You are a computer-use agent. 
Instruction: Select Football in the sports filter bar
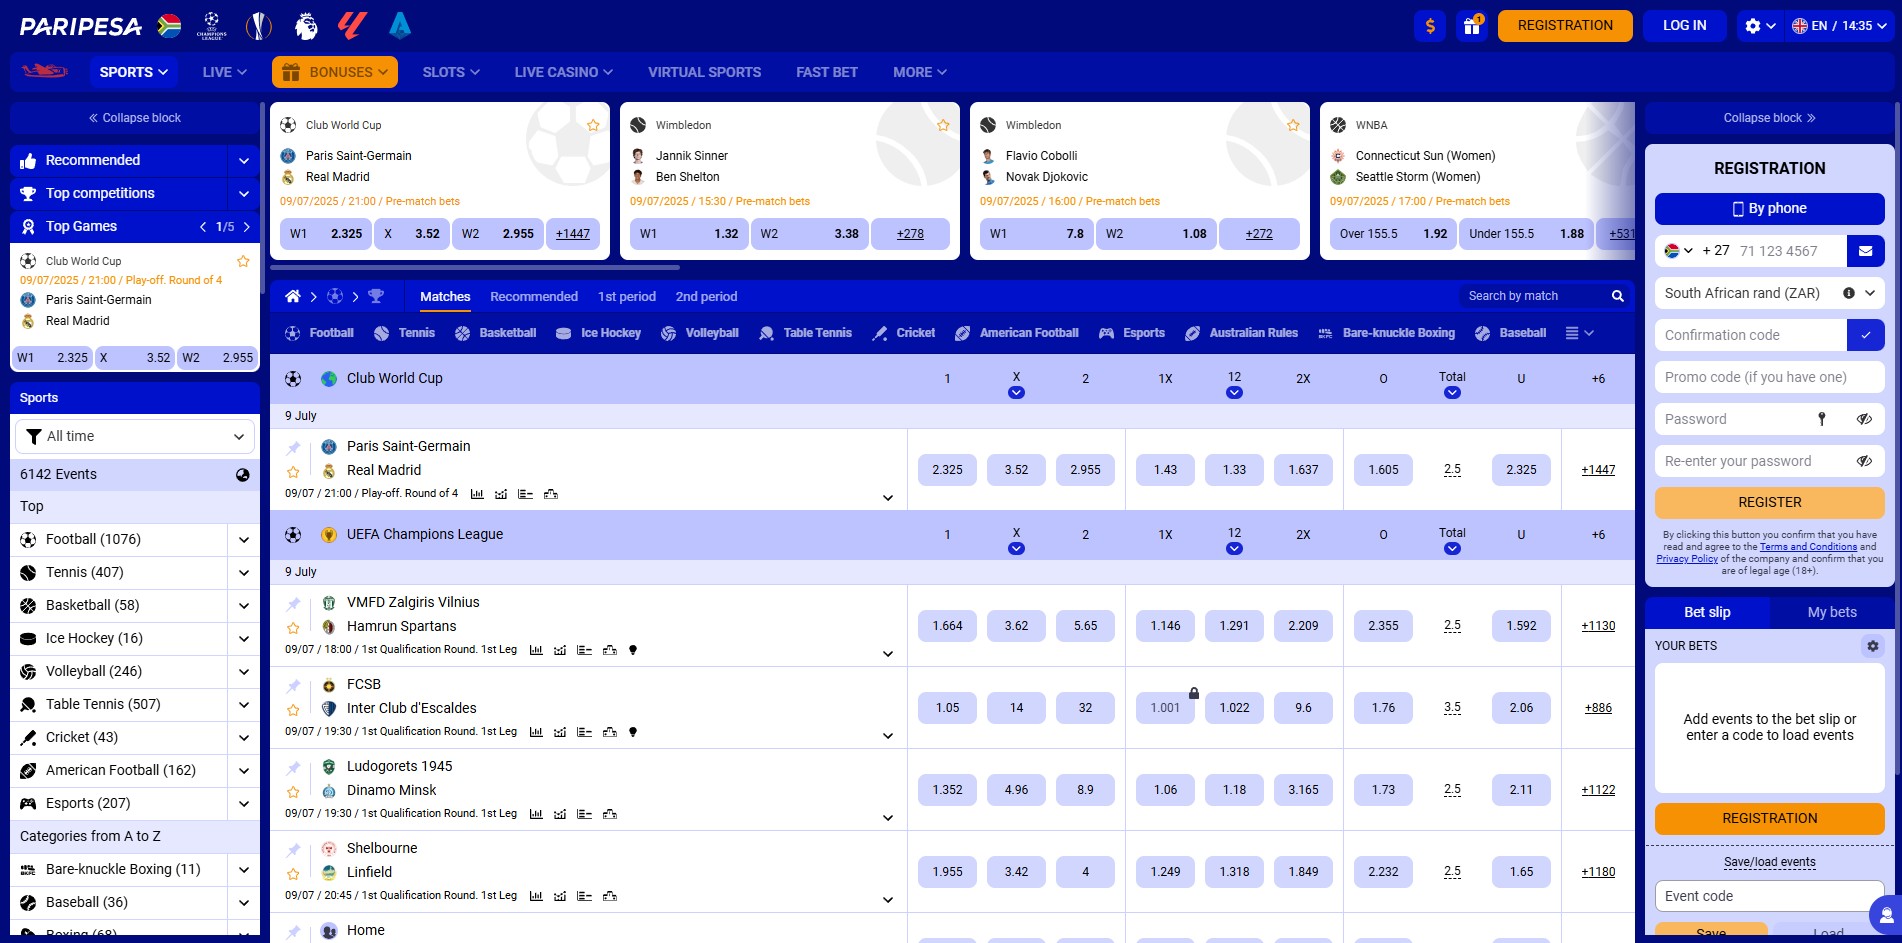click(x=319, y=333)
